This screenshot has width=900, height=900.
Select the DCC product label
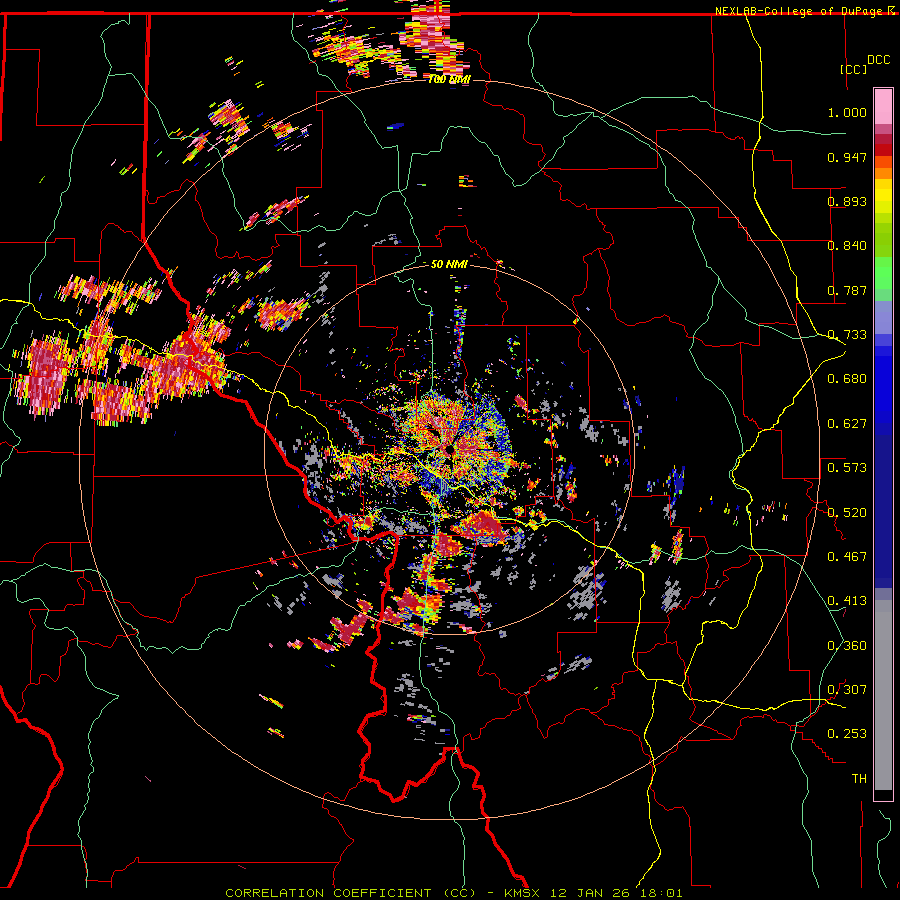(879, 60)
